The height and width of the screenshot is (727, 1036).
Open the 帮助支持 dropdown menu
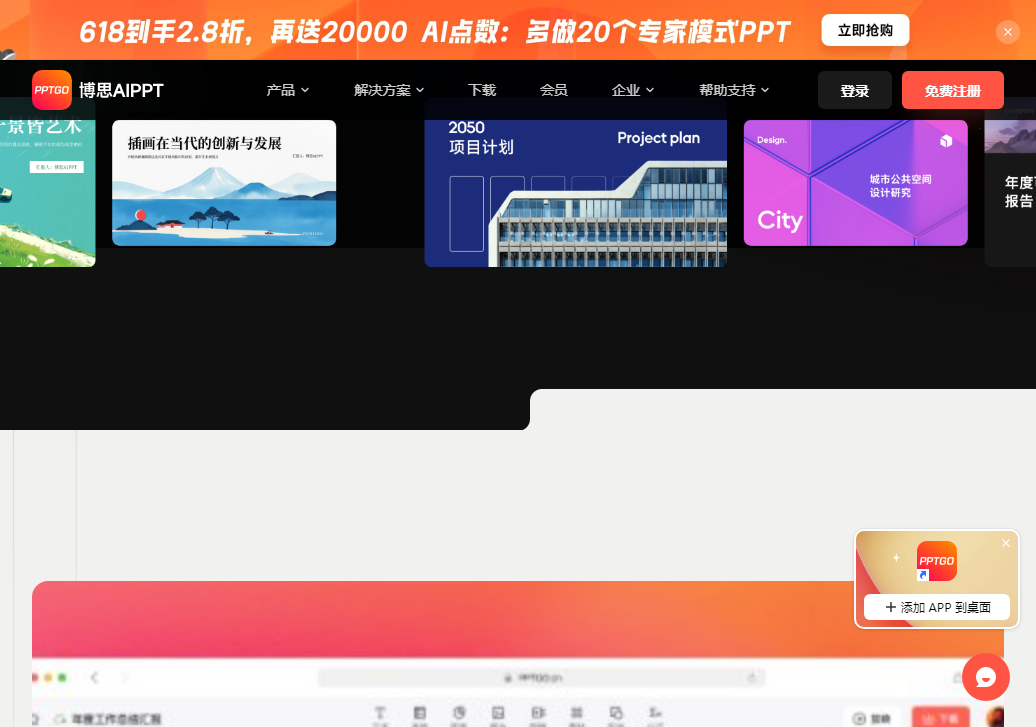pyautogui.click(x=734, y=90)
